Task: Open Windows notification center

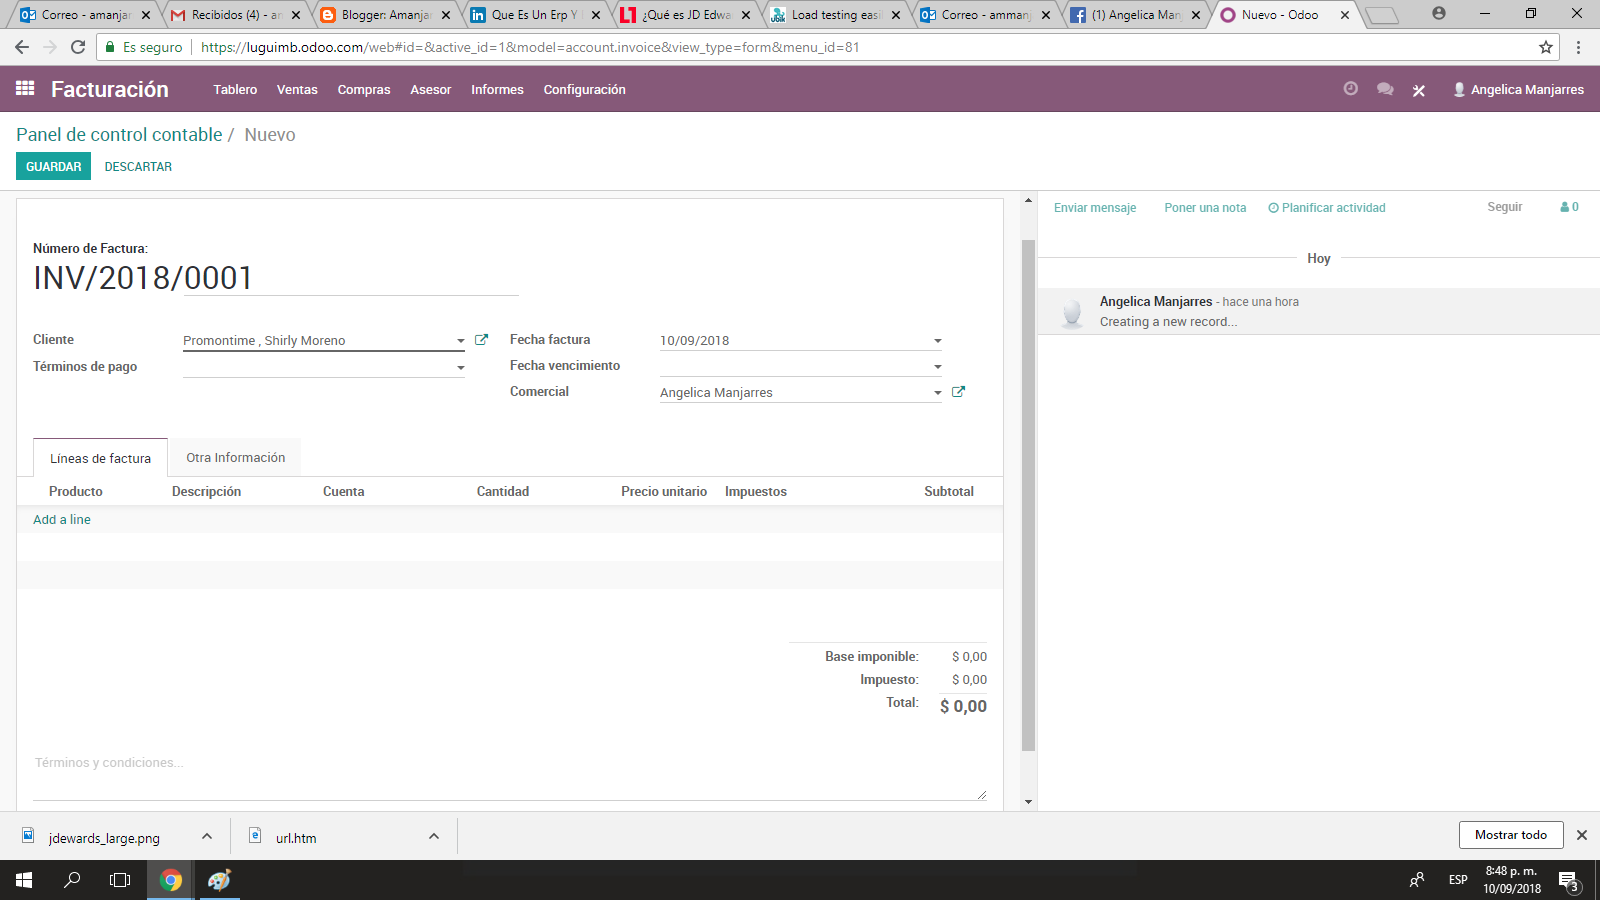Action: tap(1568, 881)
